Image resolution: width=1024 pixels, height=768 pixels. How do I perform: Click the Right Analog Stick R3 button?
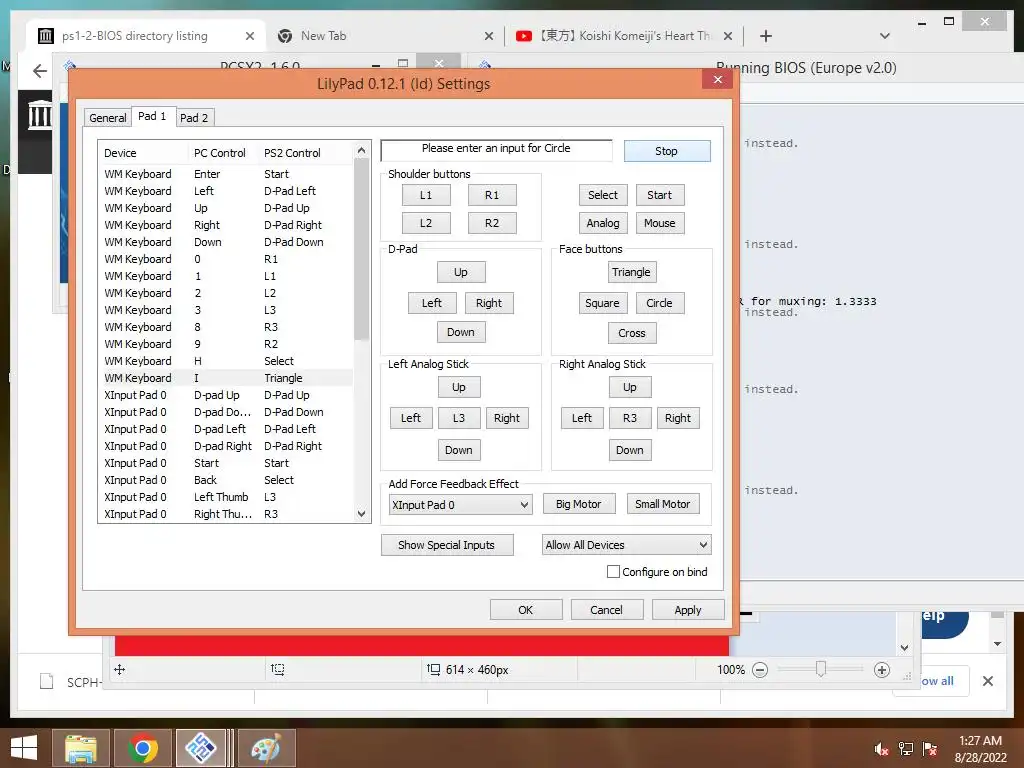630,417
